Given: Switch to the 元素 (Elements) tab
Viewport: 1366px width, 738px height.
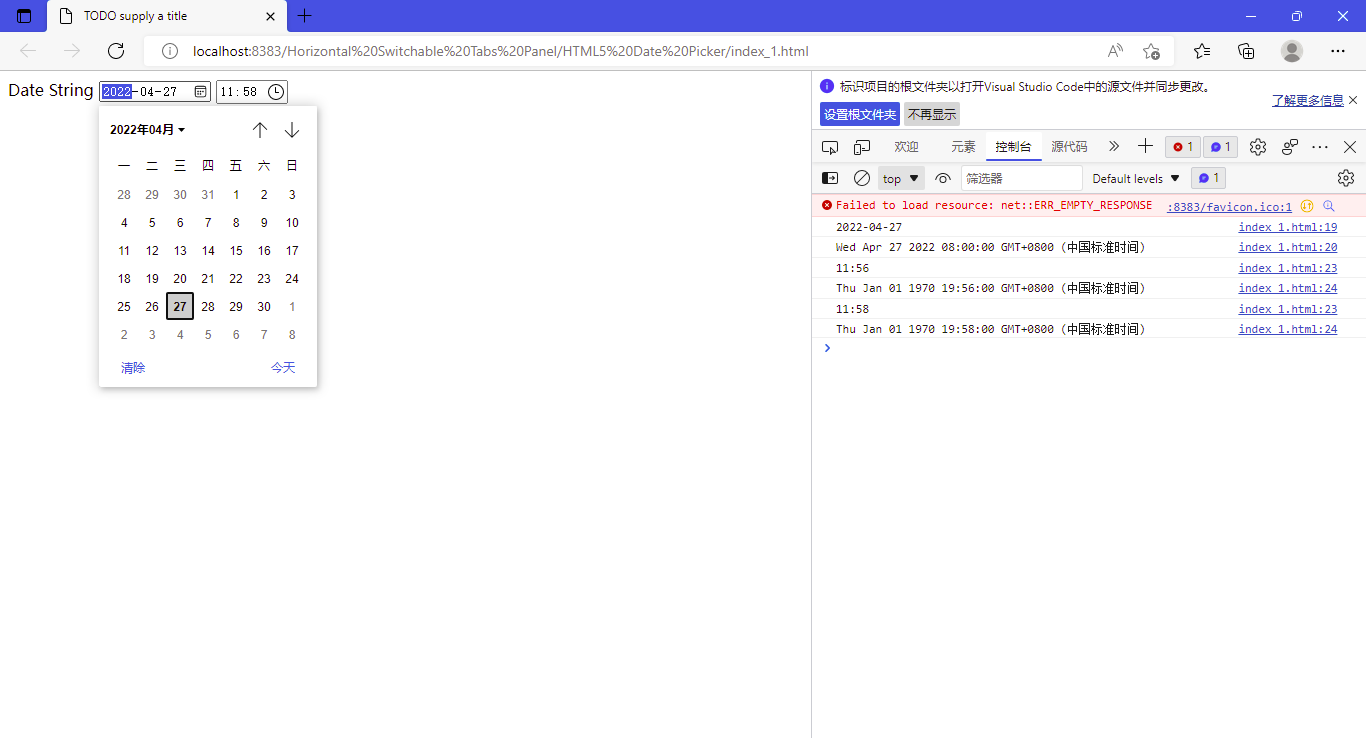Looking at the screenshot, I should coord(963,146).
